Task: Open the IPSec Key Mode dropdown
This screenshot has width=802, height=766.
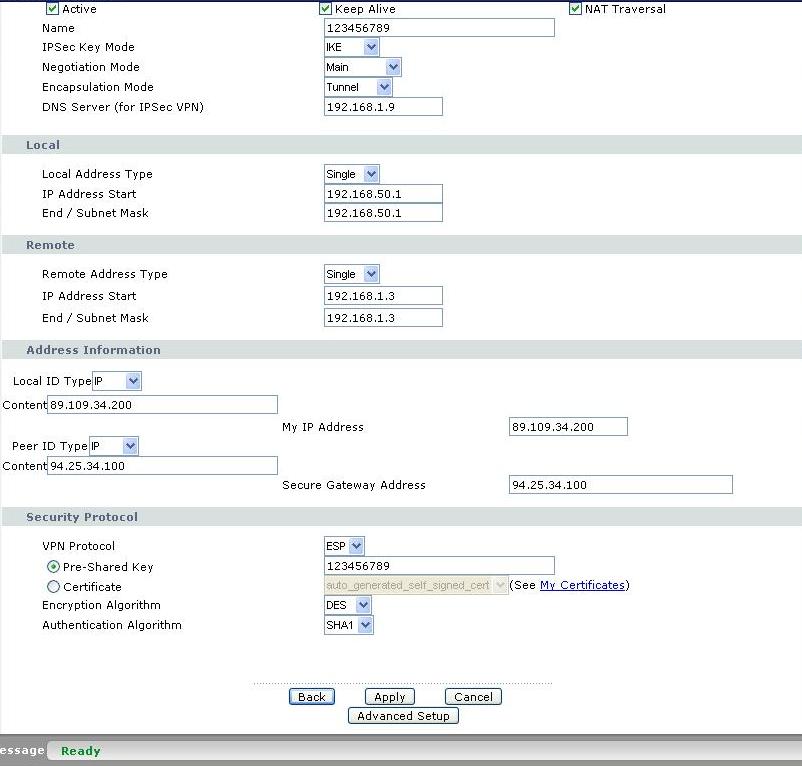Action: pos(351,47)
